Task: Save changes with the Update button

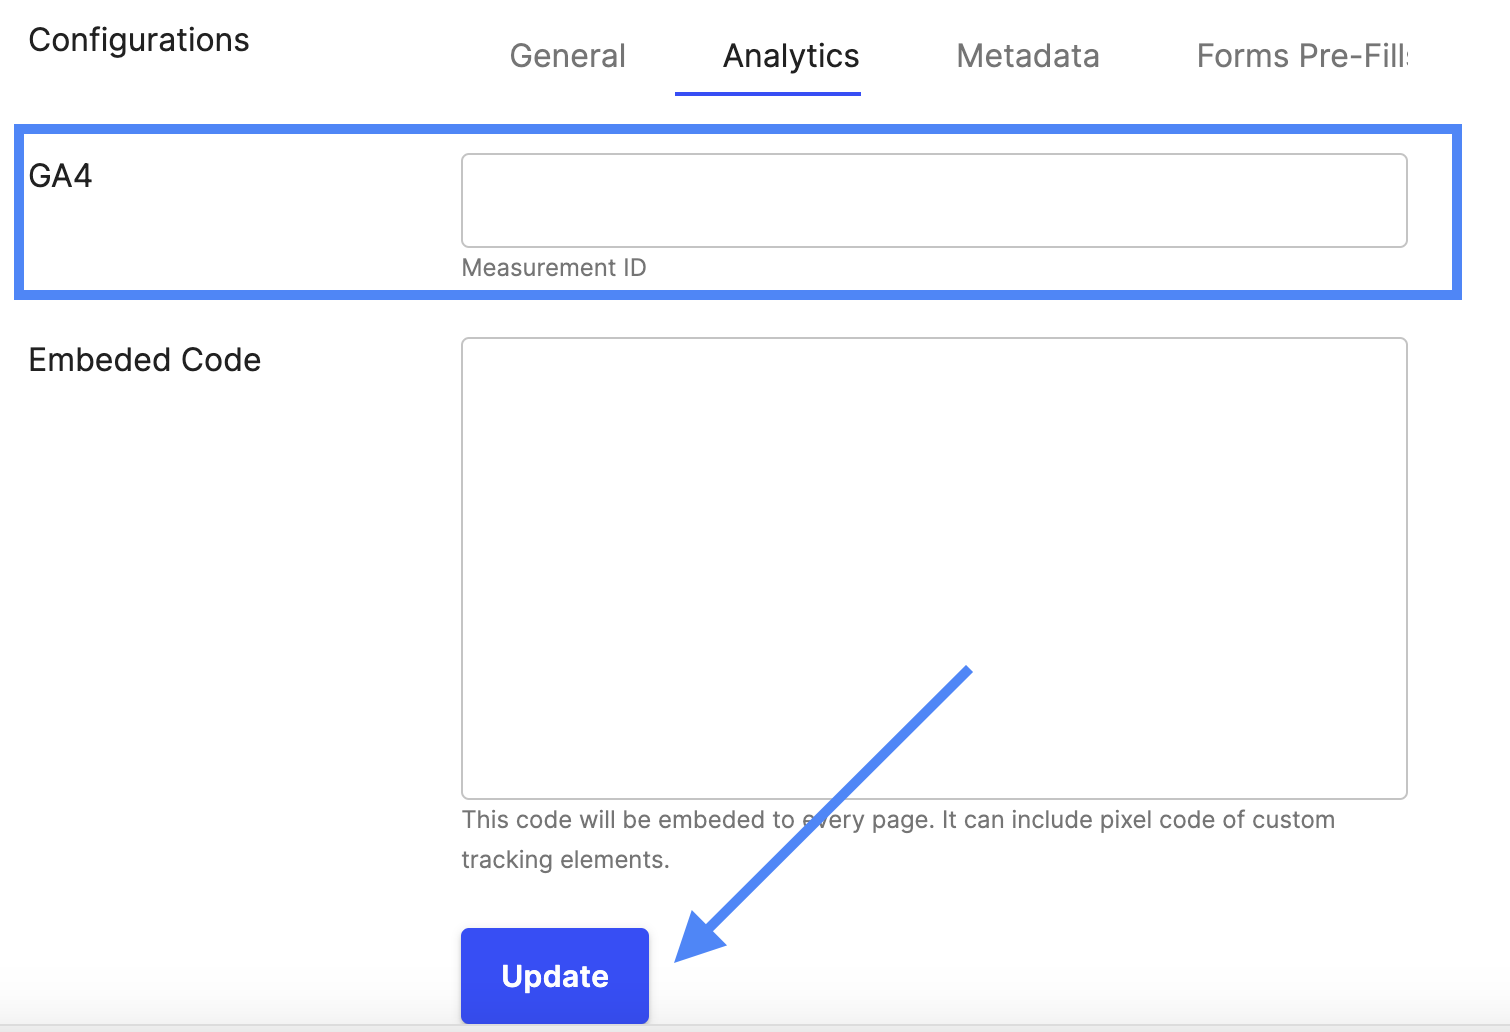Action: pyautogui.click(x=555, y=976)
